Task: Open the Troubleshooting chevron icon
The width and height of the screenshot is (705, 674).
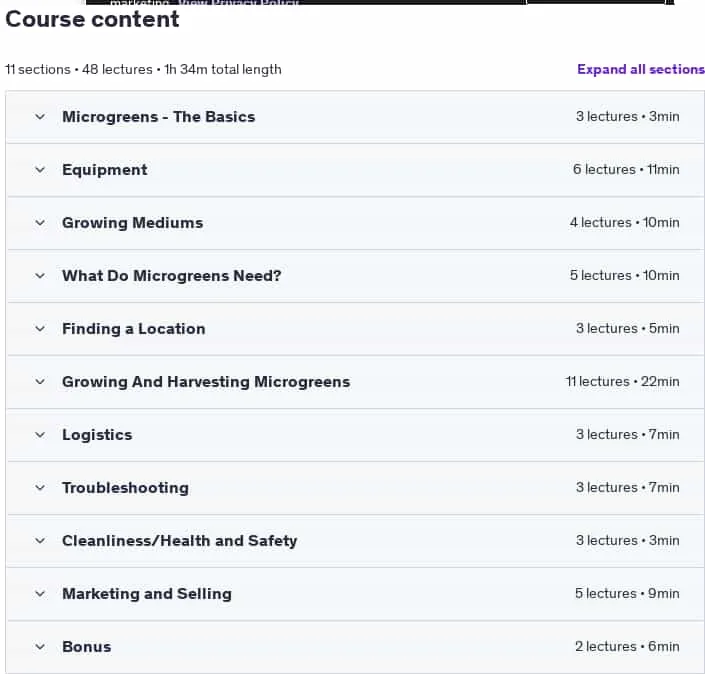Action: [40, 488]
